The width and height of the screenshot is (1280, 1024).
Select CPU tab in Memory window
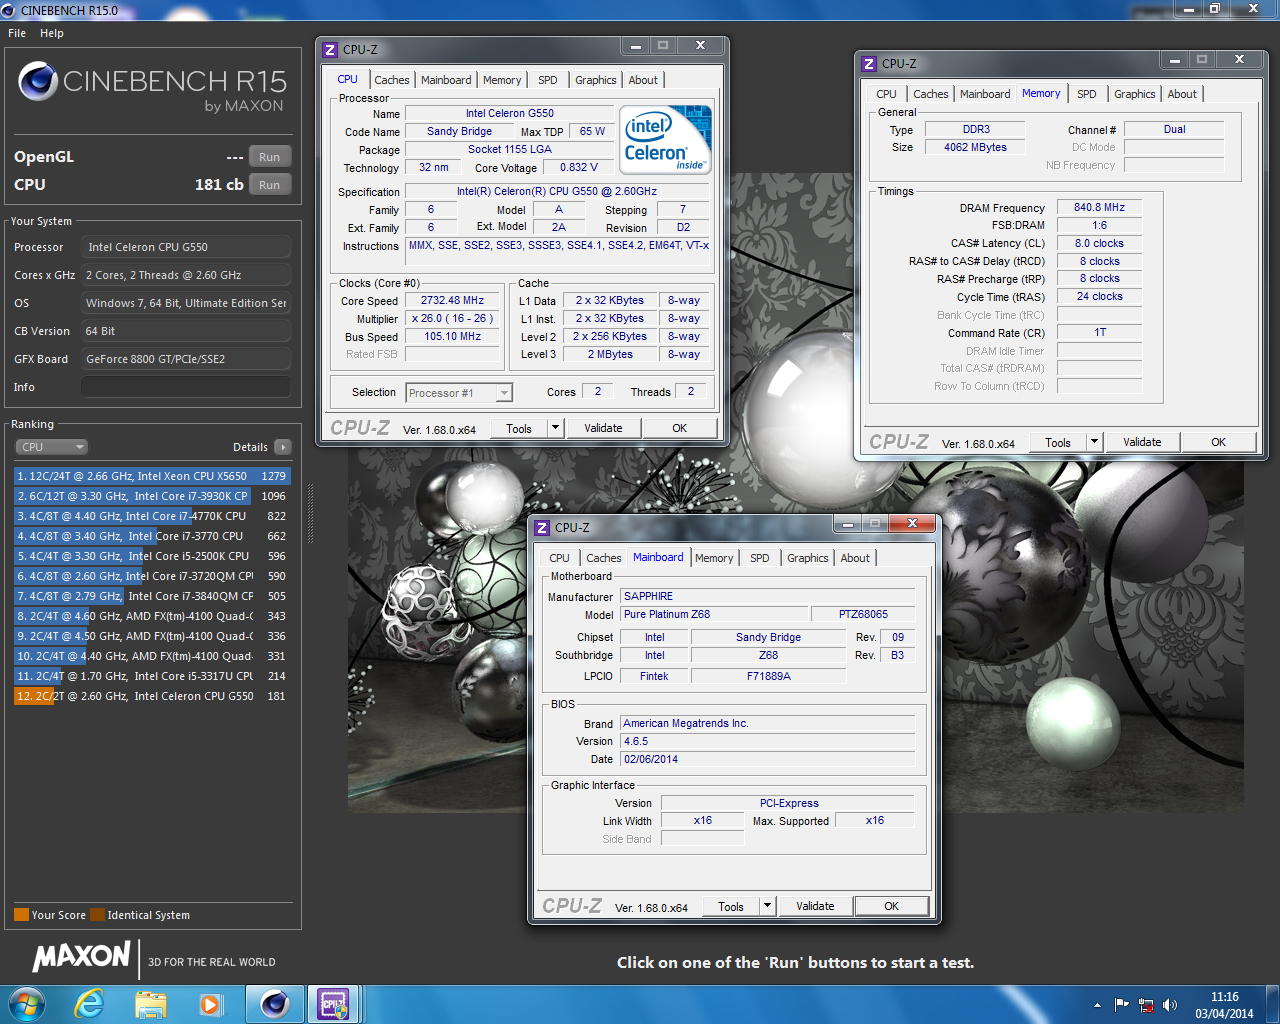click(887, 94)
